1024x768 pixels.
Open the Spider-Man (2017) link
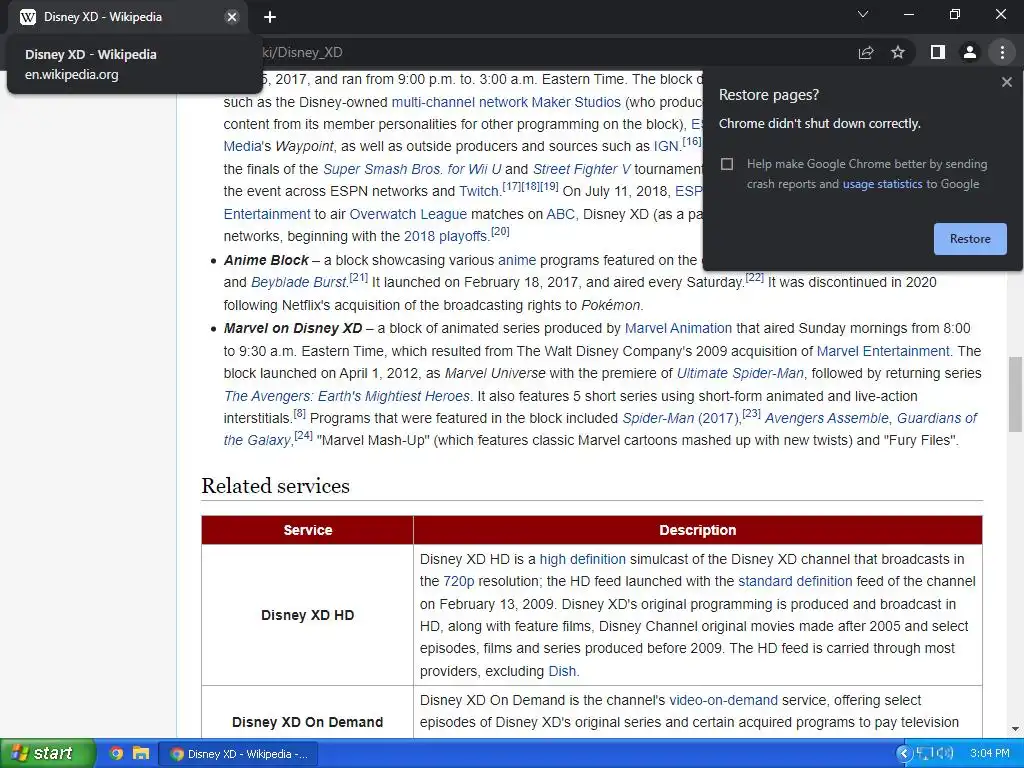(x=680, y=419)
